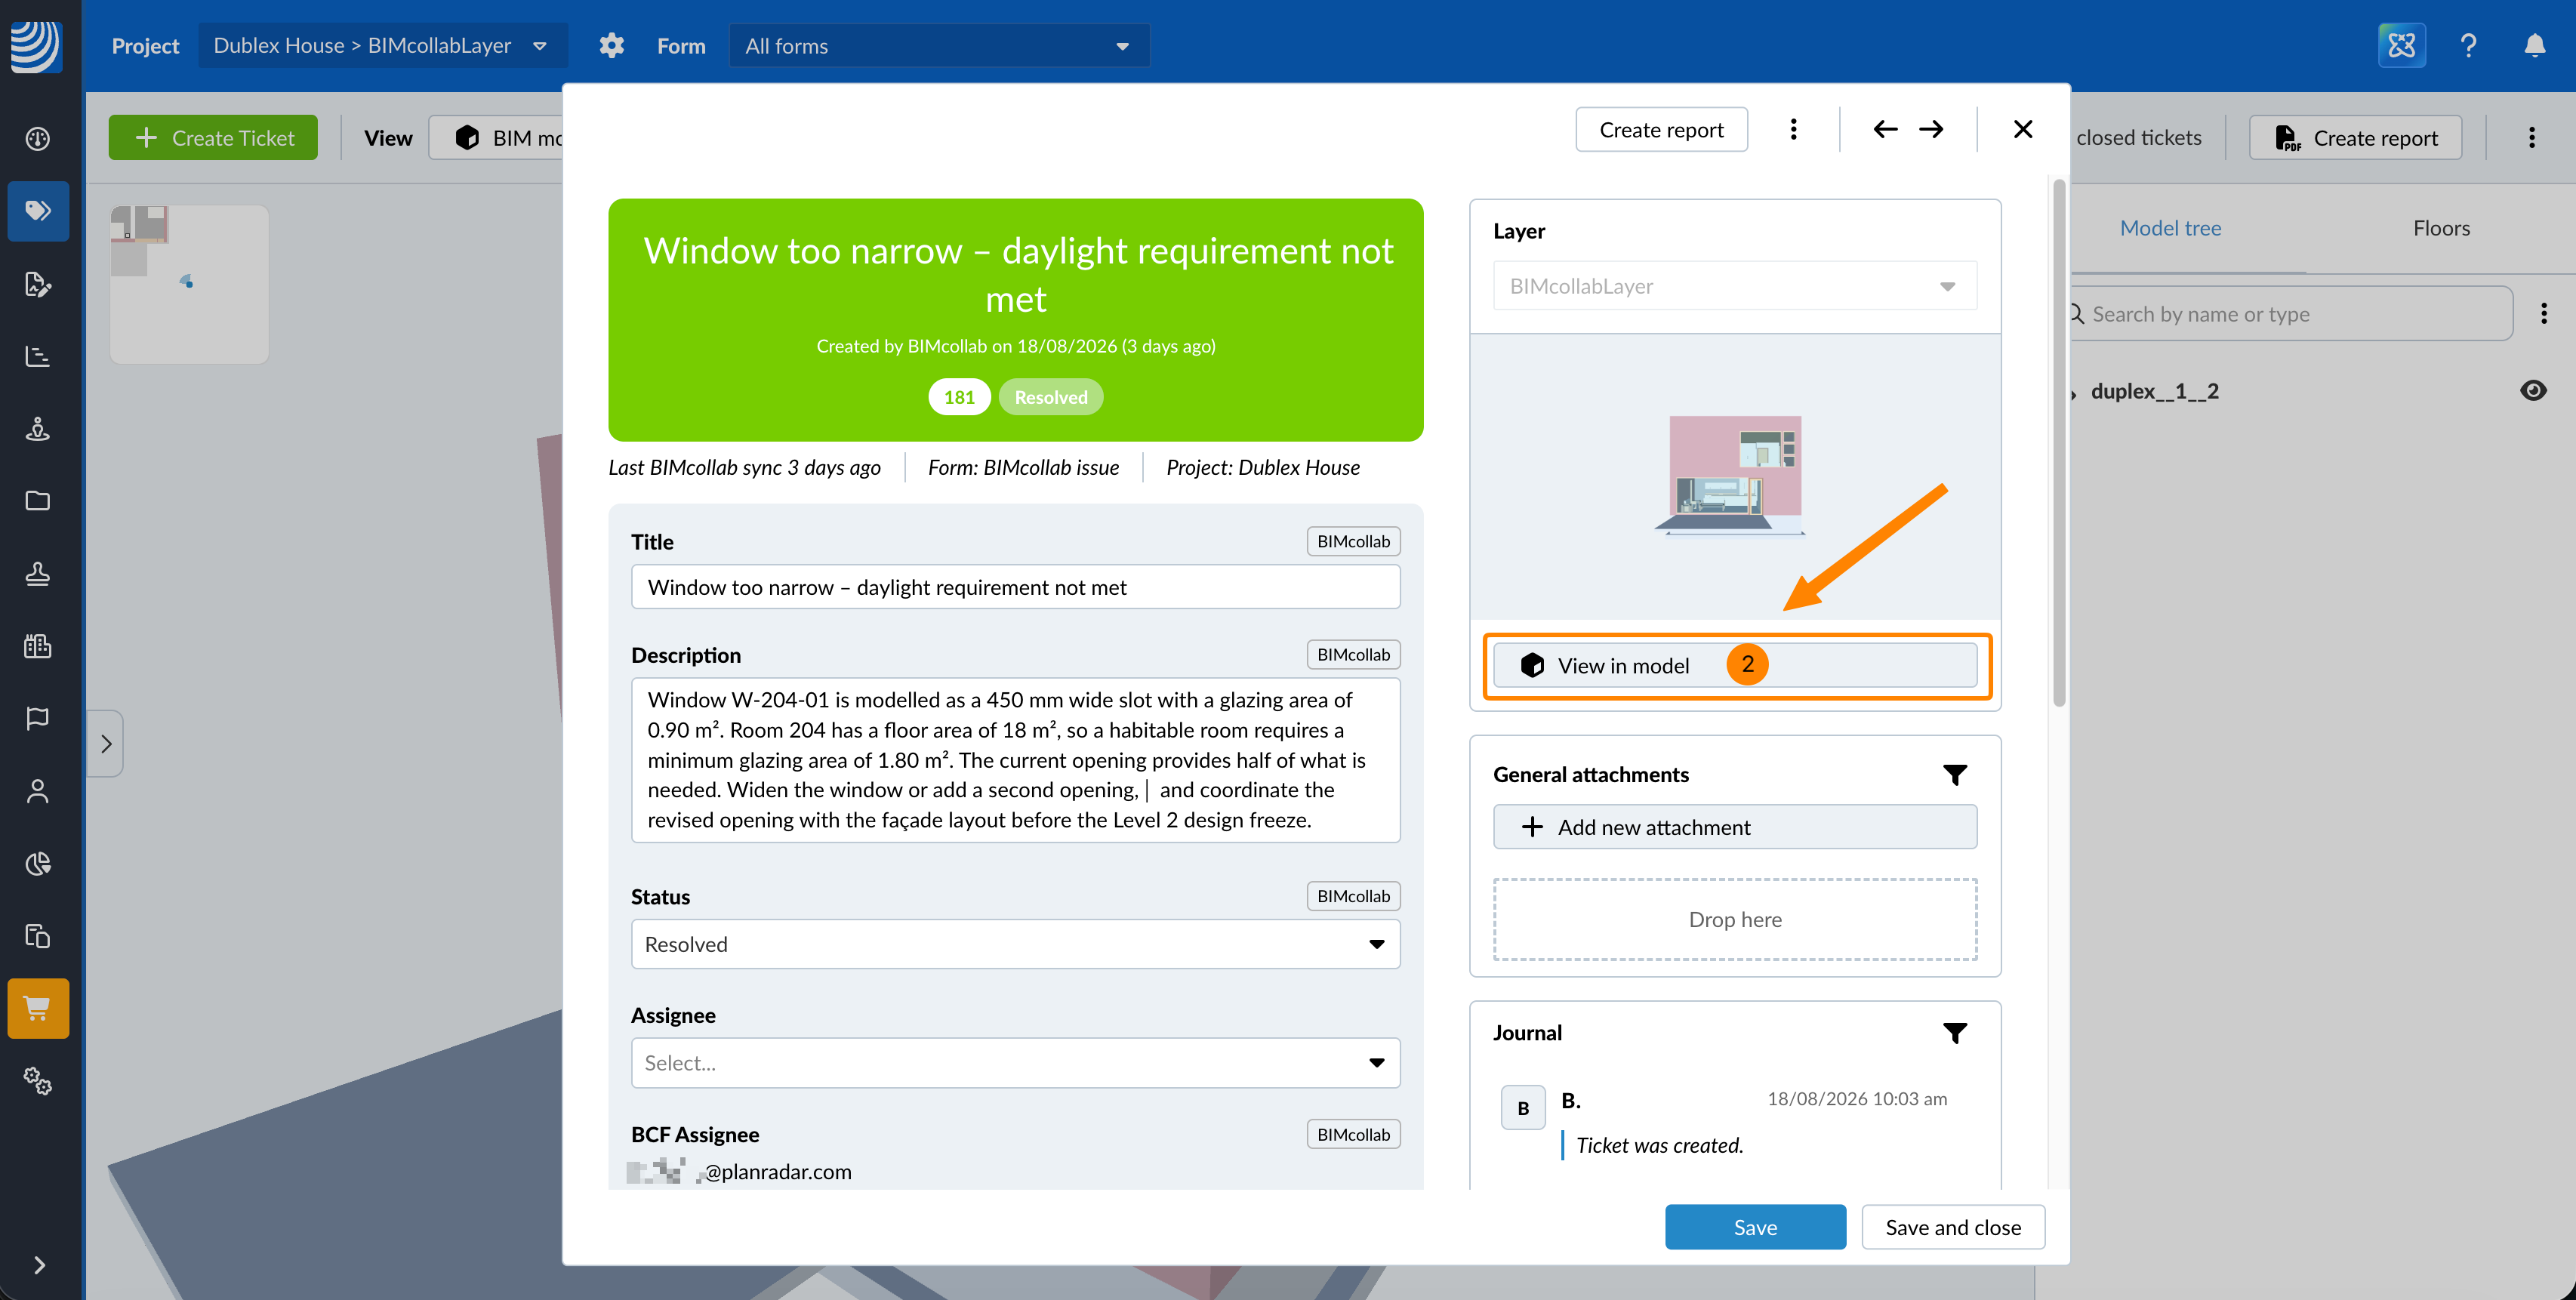Open the flag icon in sidebar
This screenshot has height=1300, width=2576.
click(38, 718)
